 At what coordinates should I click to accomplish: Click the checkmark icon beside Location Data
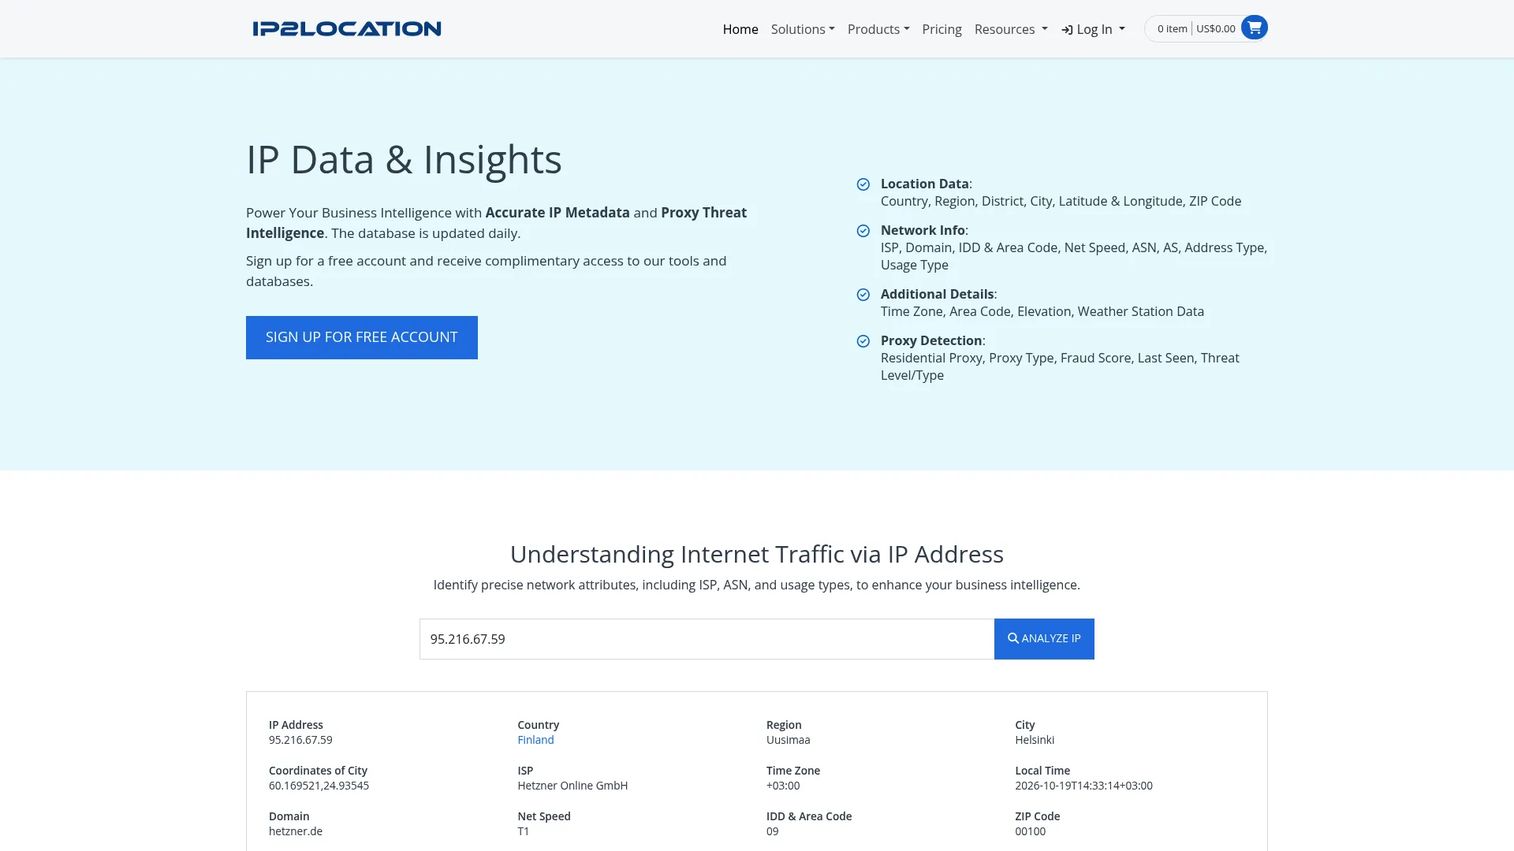click(863, 184)
